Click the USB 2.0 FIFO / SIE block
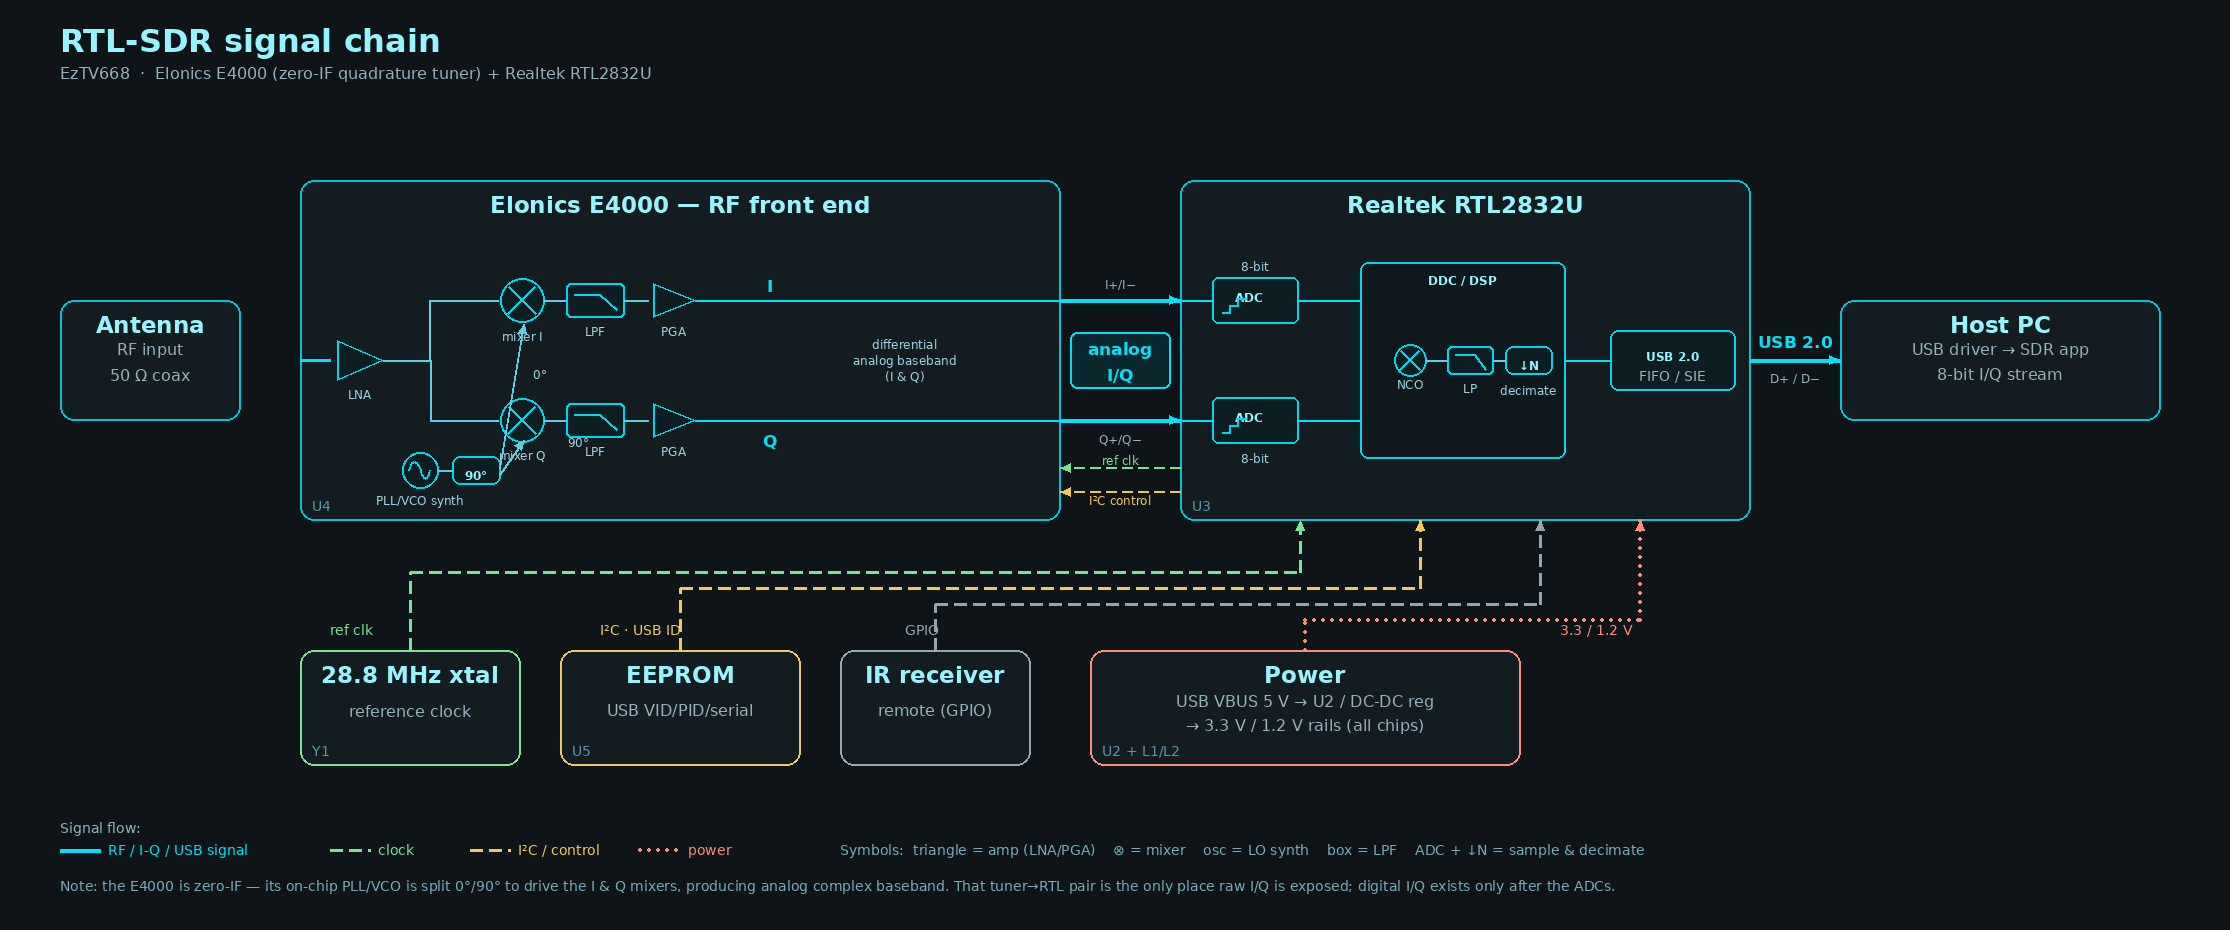The width and height of the screenshot is (2230, 930). 1672,360
